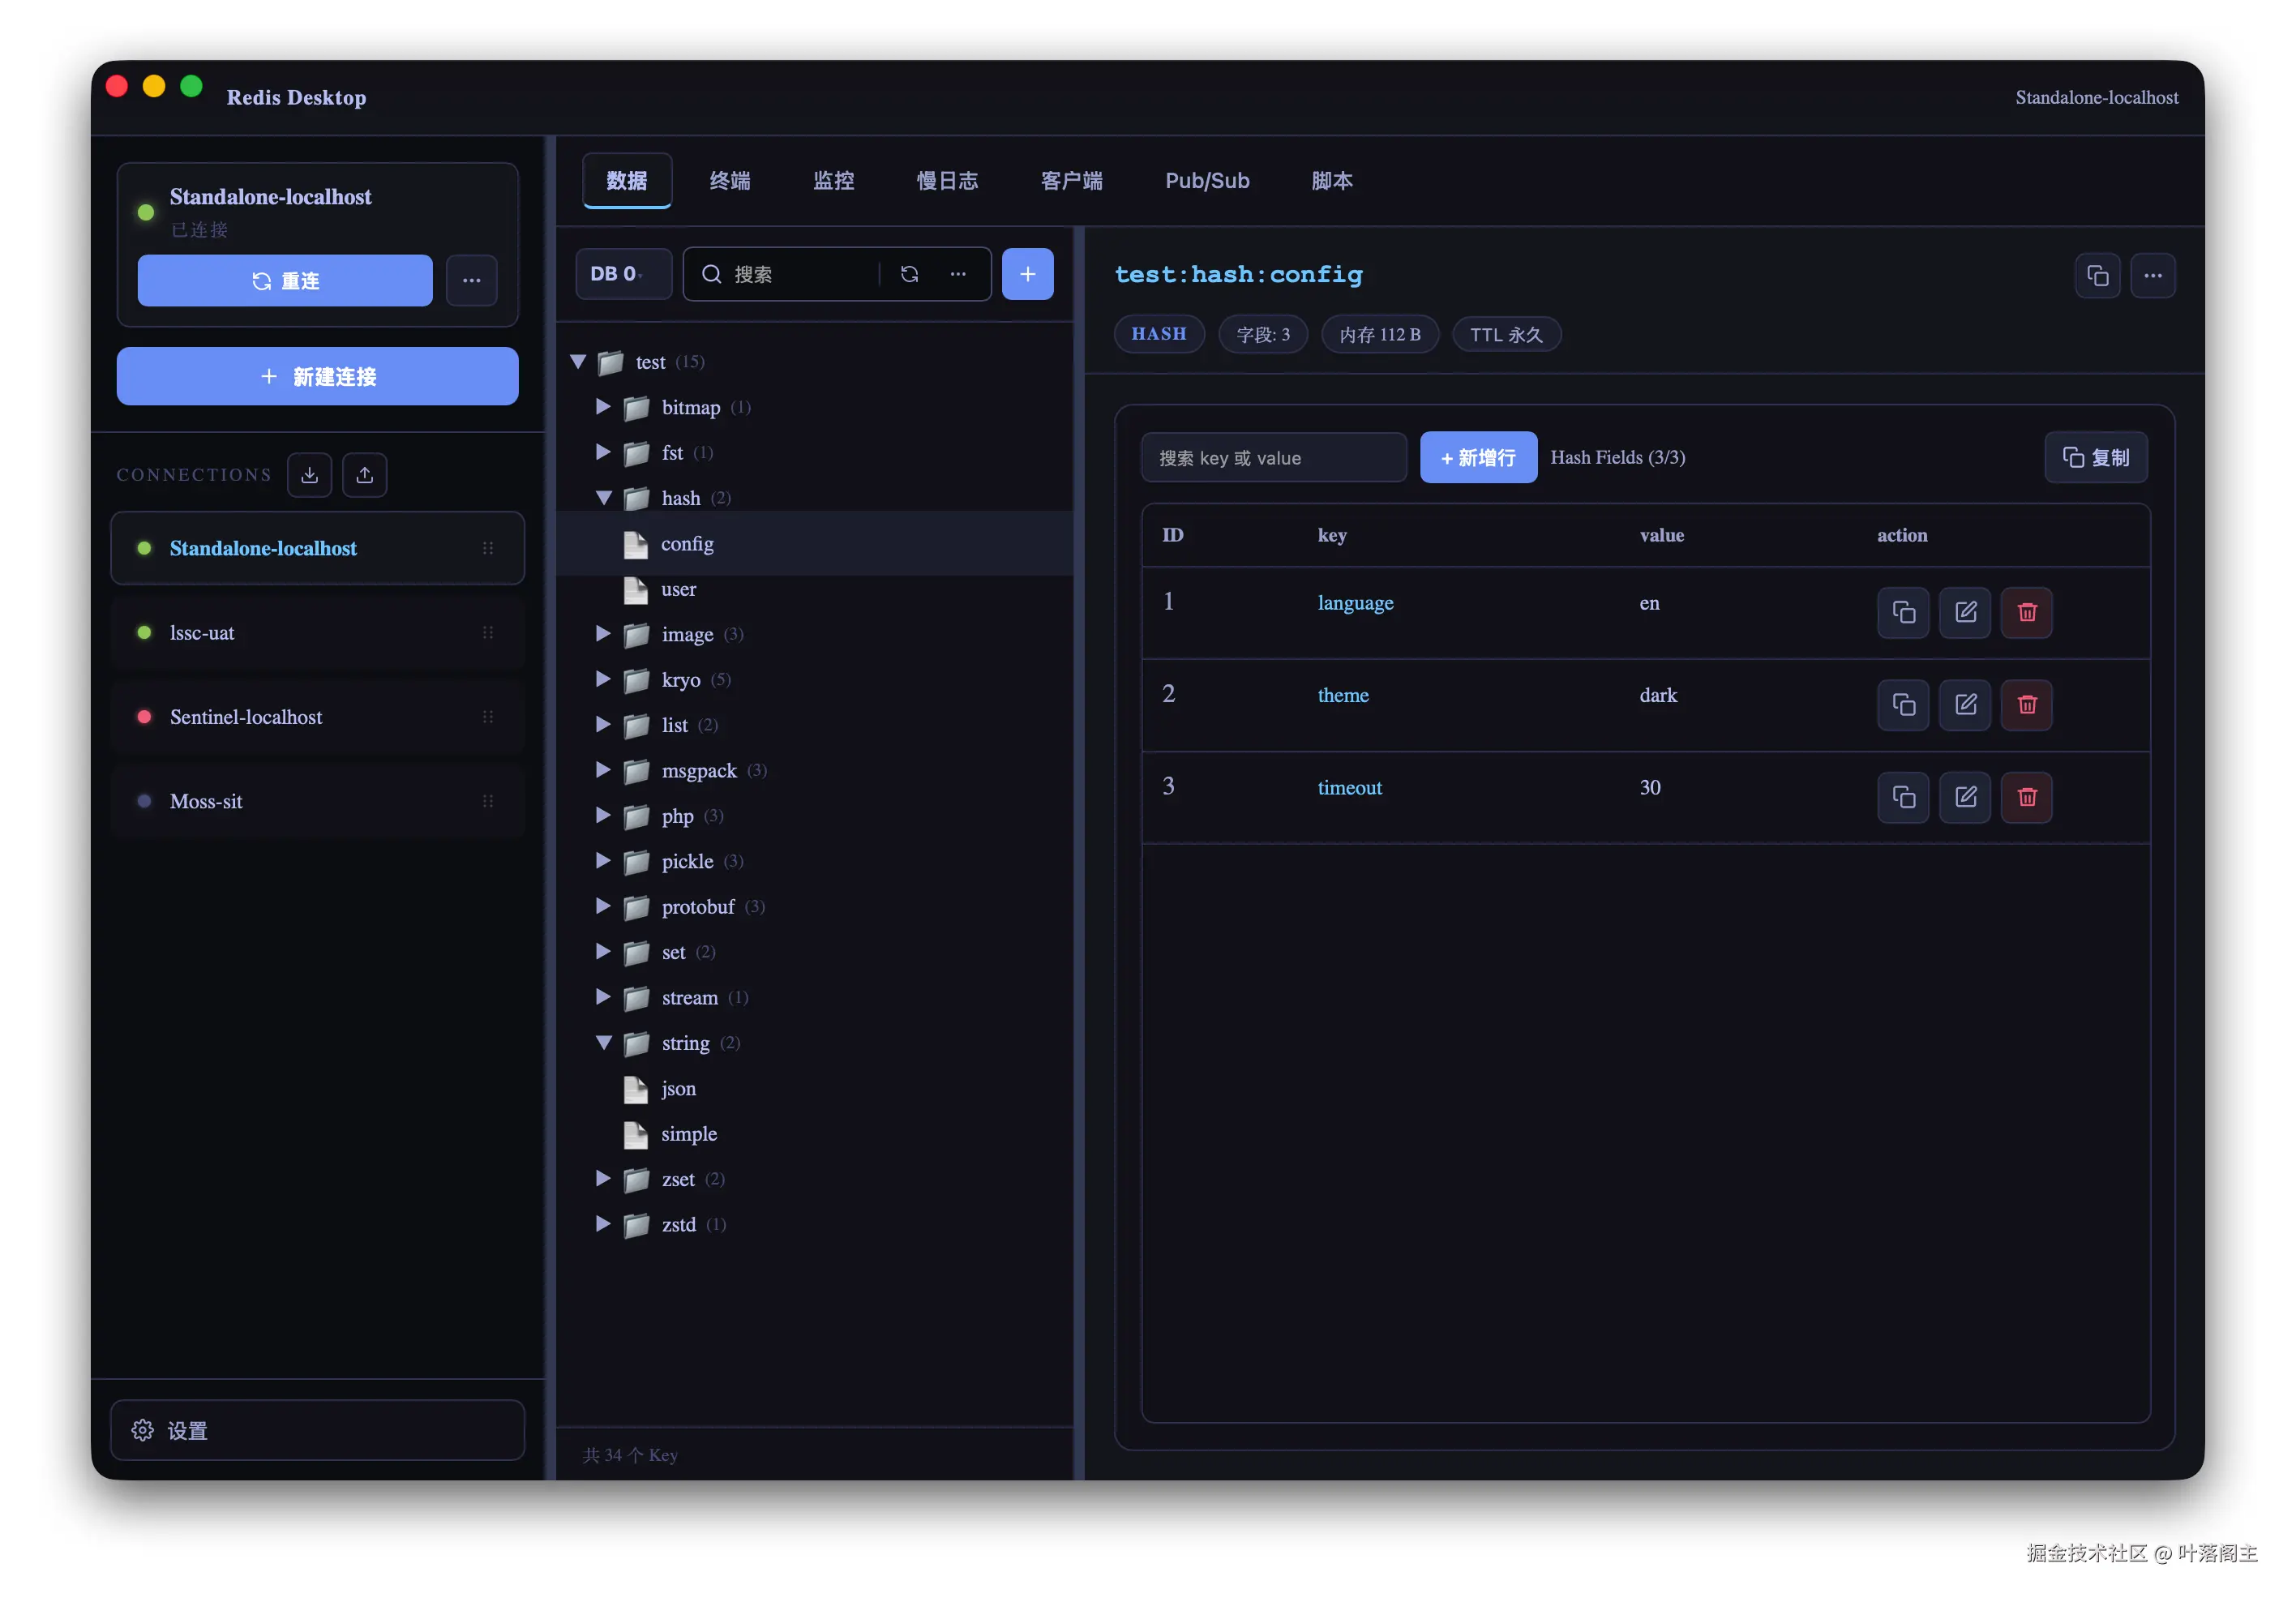Expand the zset folder
Image resolution: width=2296 pixels, height=1602 pixels.
(603, 1179)
